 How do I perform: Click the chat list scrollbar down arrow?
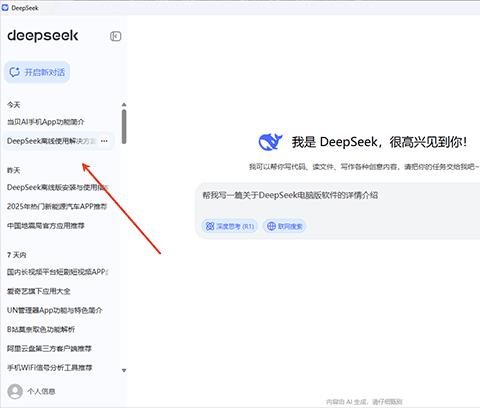coord(124,370)
